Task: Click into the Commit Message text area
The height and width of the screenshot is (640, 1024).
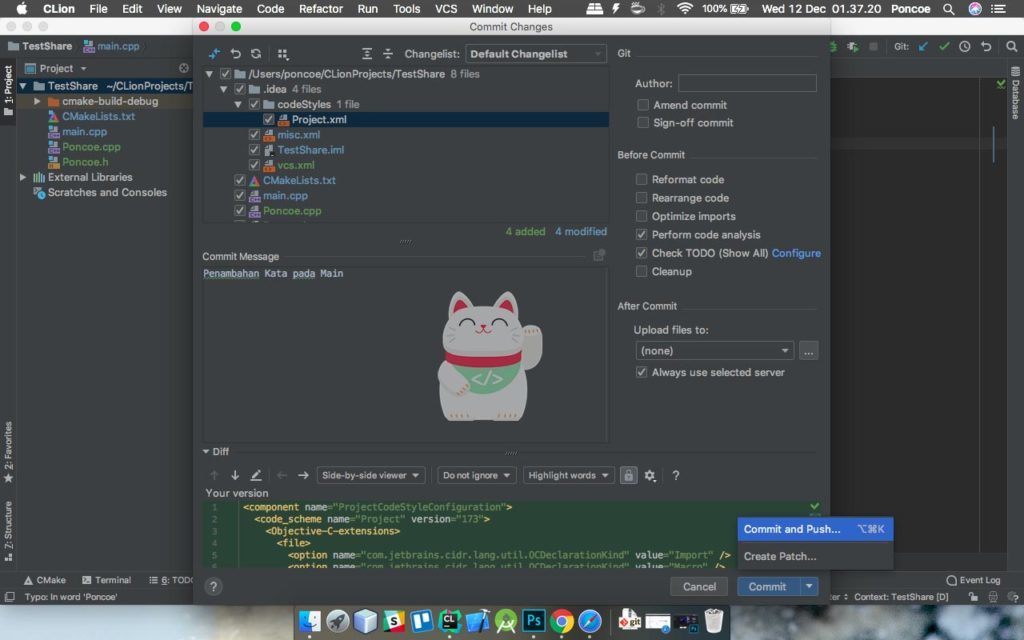Action: [x=405, y=355]
